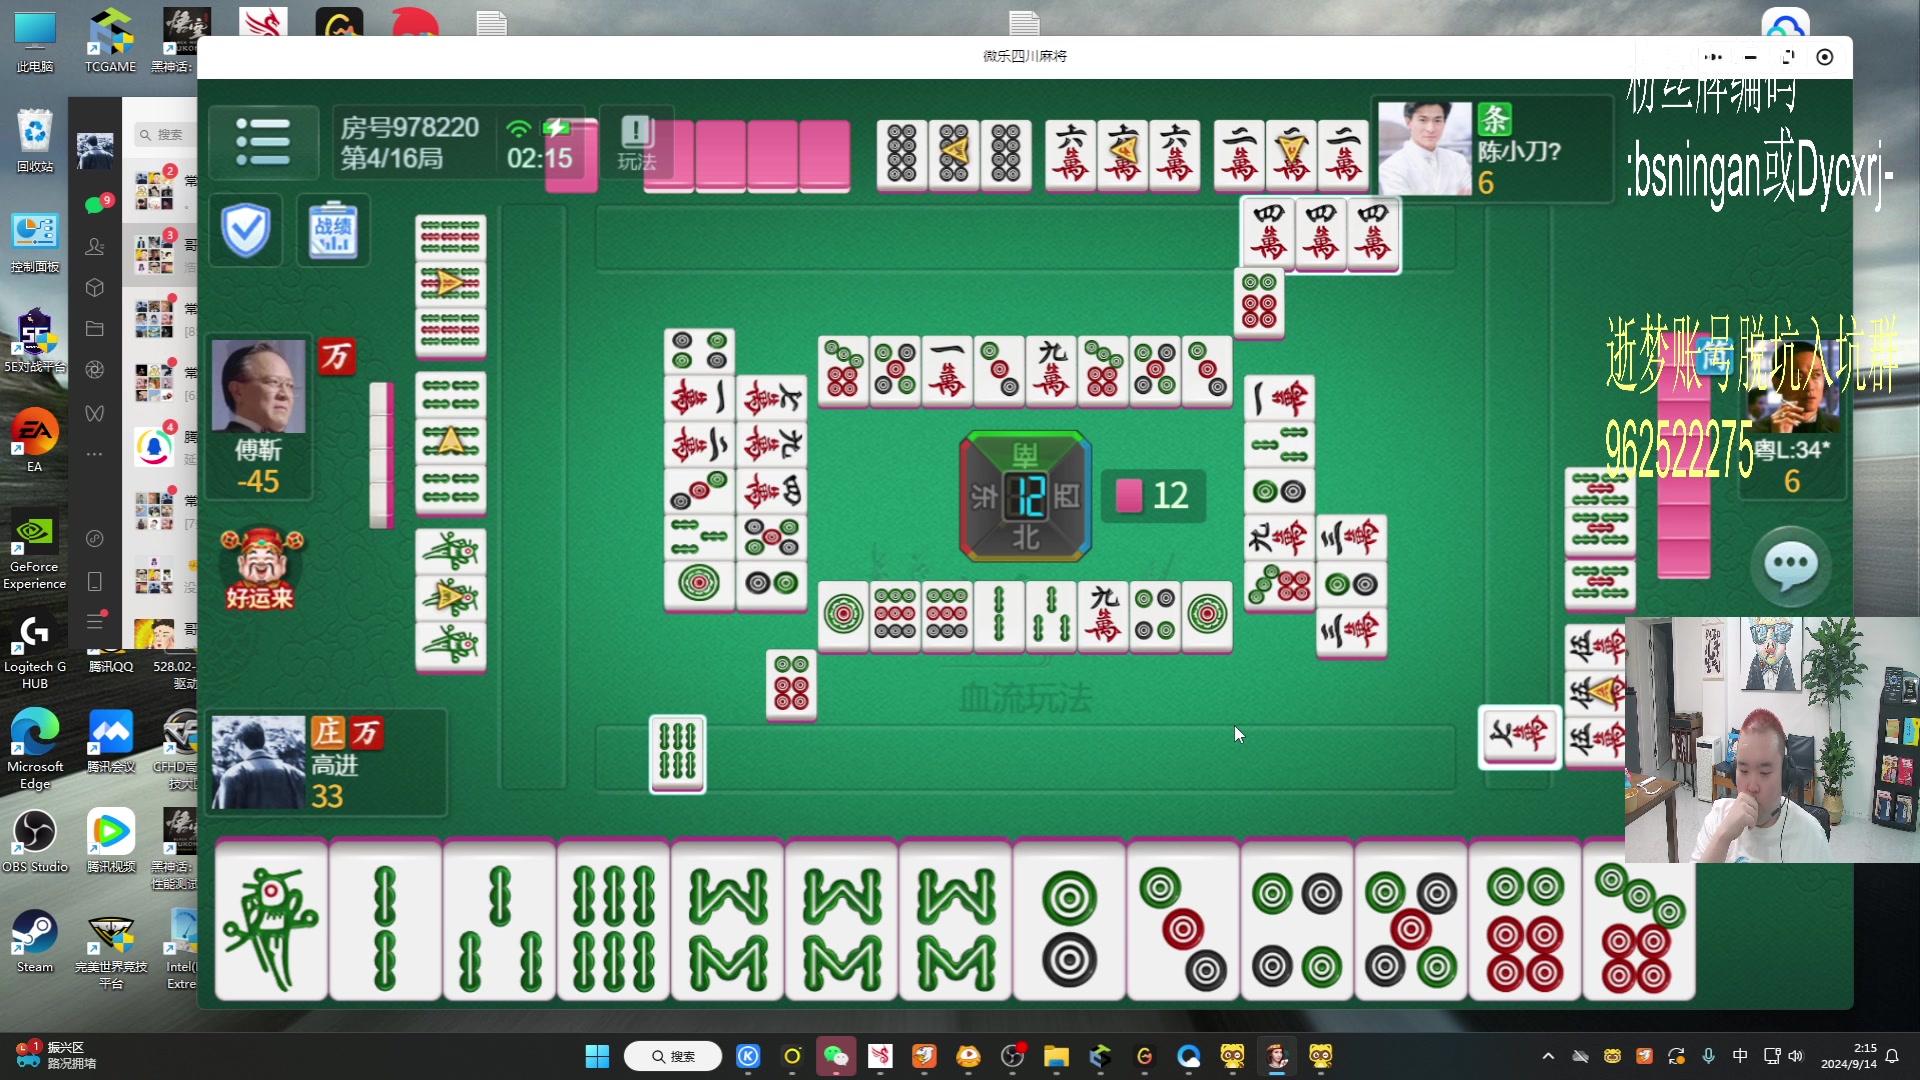
Task: Open the game menu list icon
Action: click(263, 142)
